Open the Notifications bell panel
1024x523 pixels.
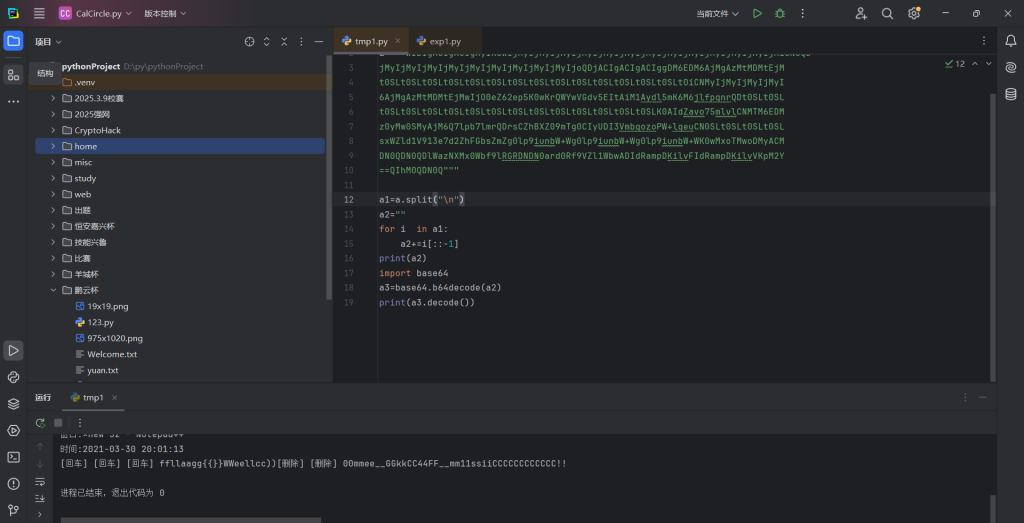coord(1009,41)
